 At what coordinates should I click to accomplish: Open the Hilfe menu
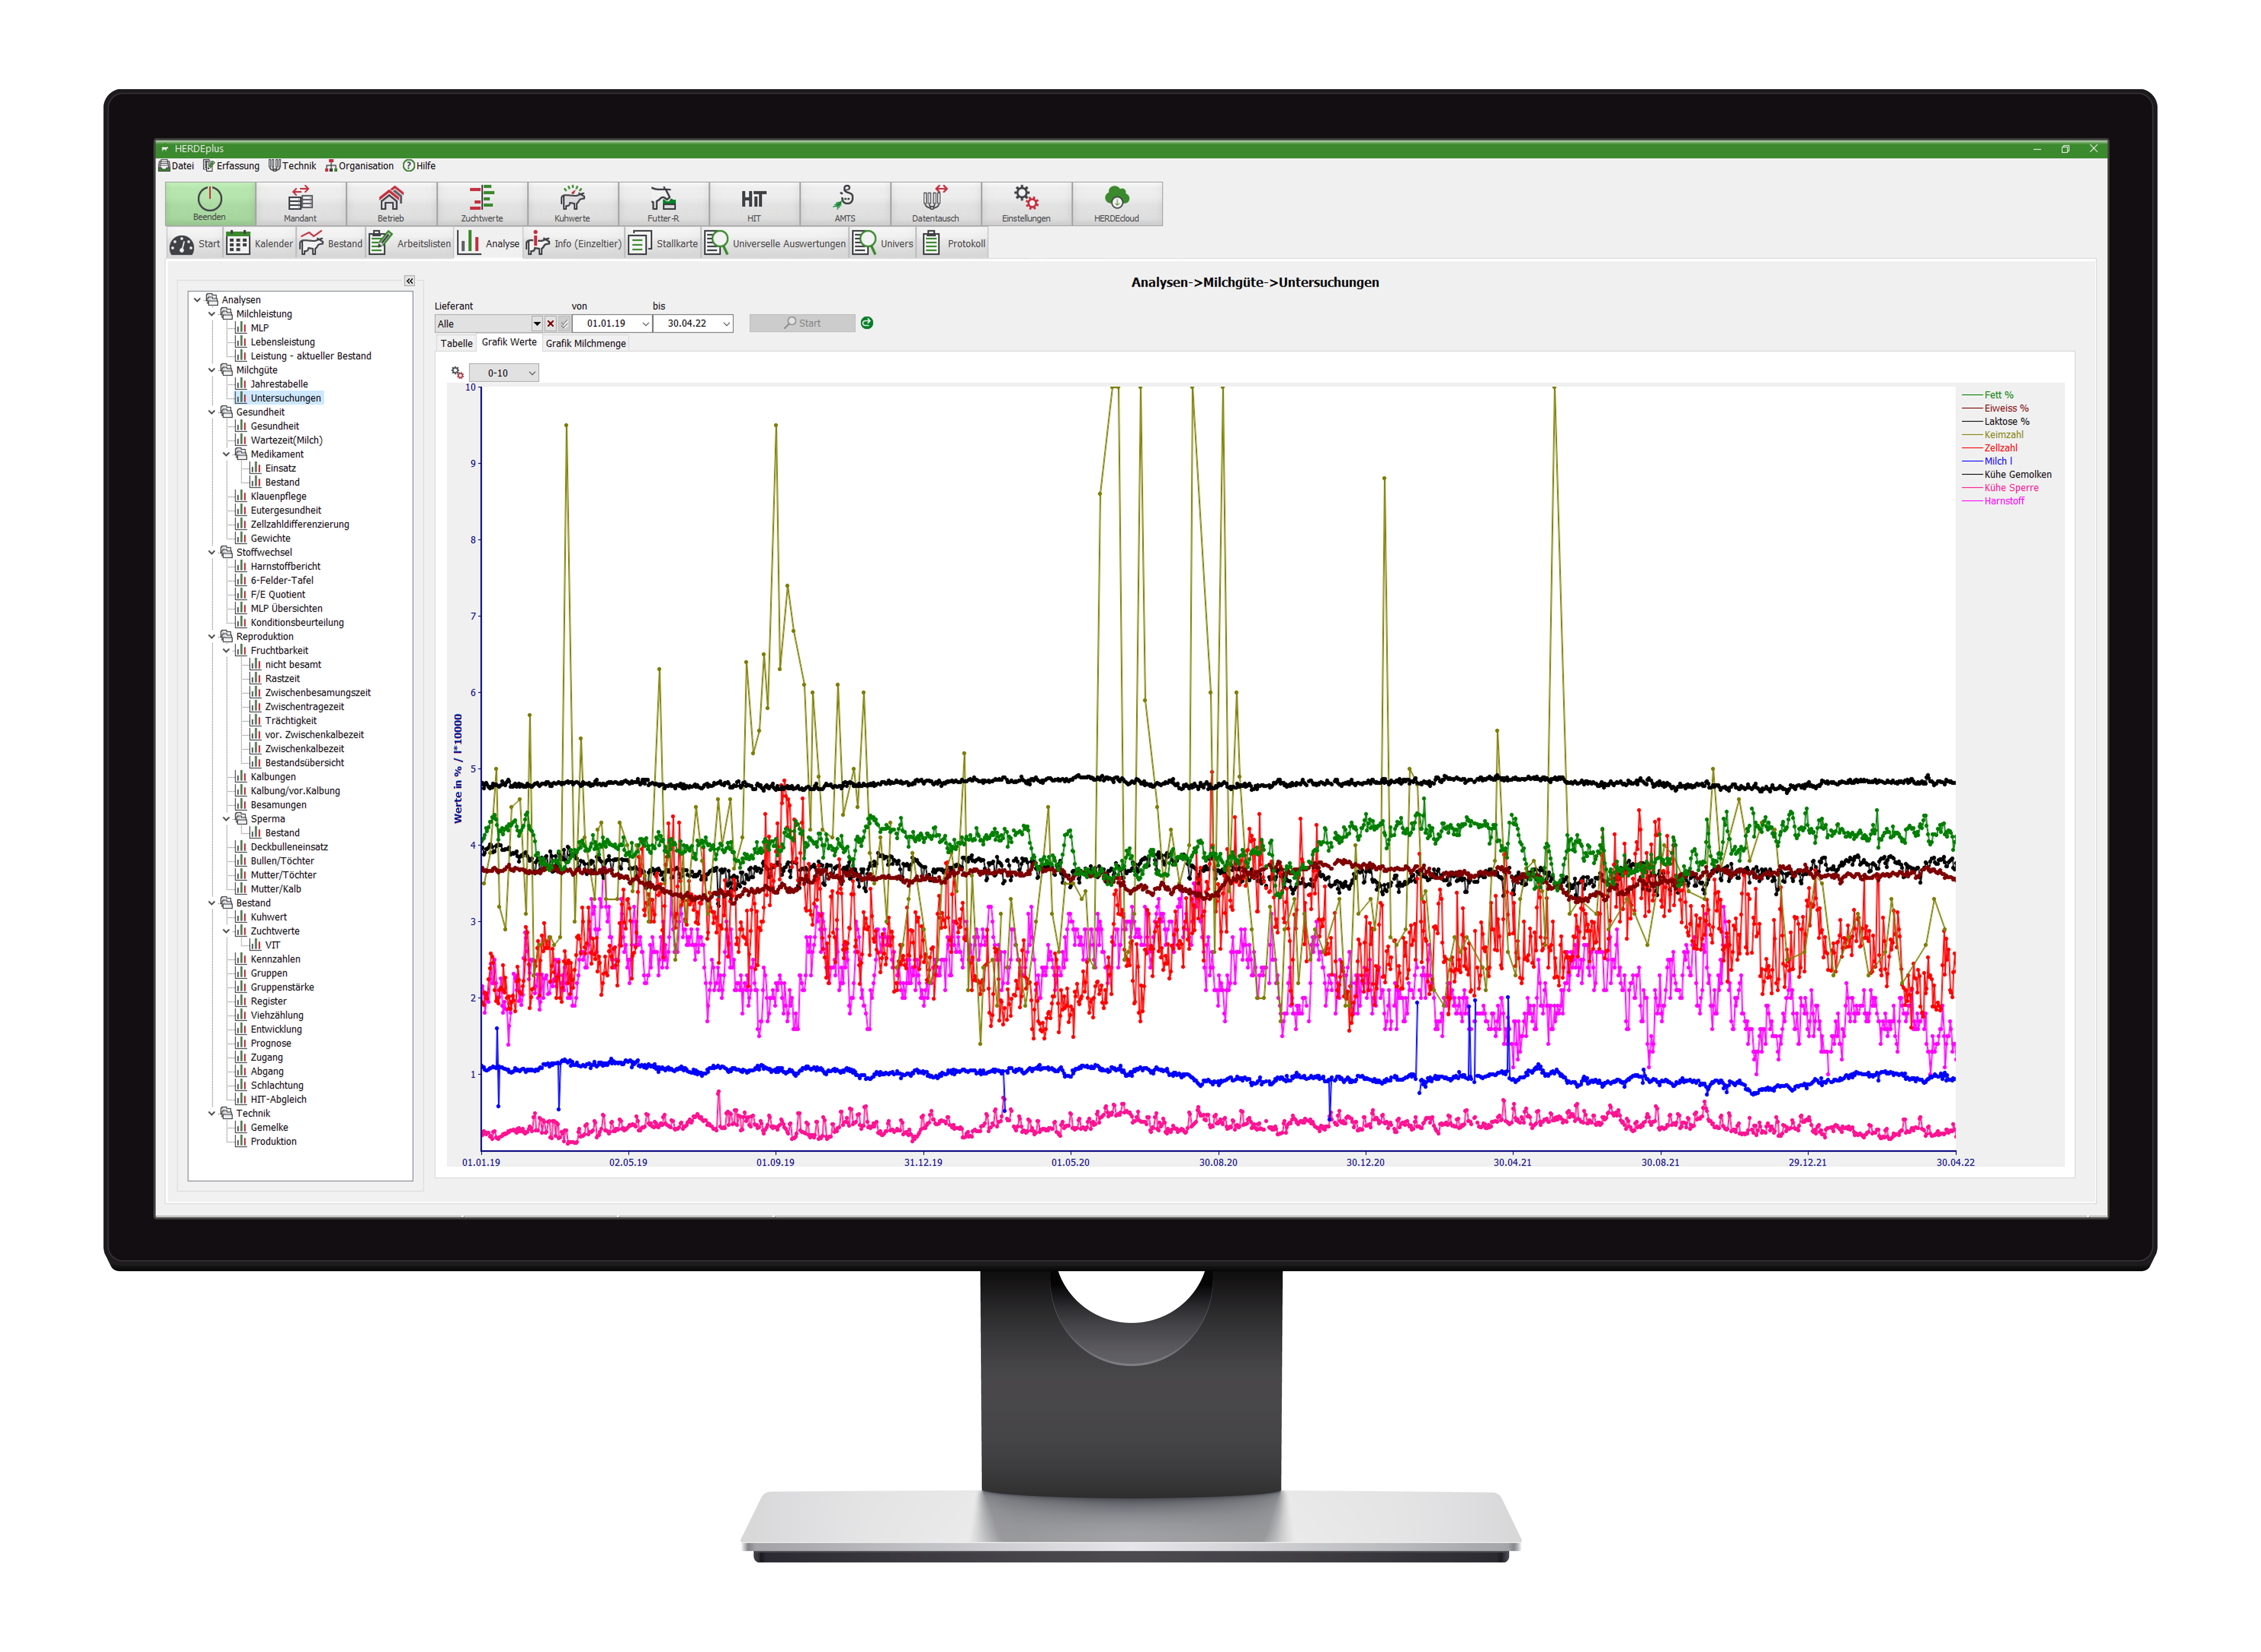coord(420,166)
